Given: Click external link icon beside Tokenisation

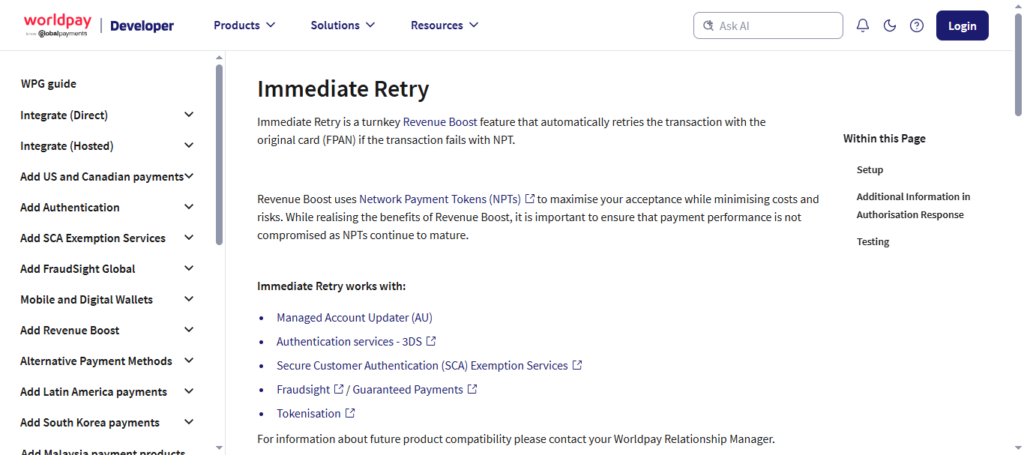Looking at the screenshot, I should [349, 413].
